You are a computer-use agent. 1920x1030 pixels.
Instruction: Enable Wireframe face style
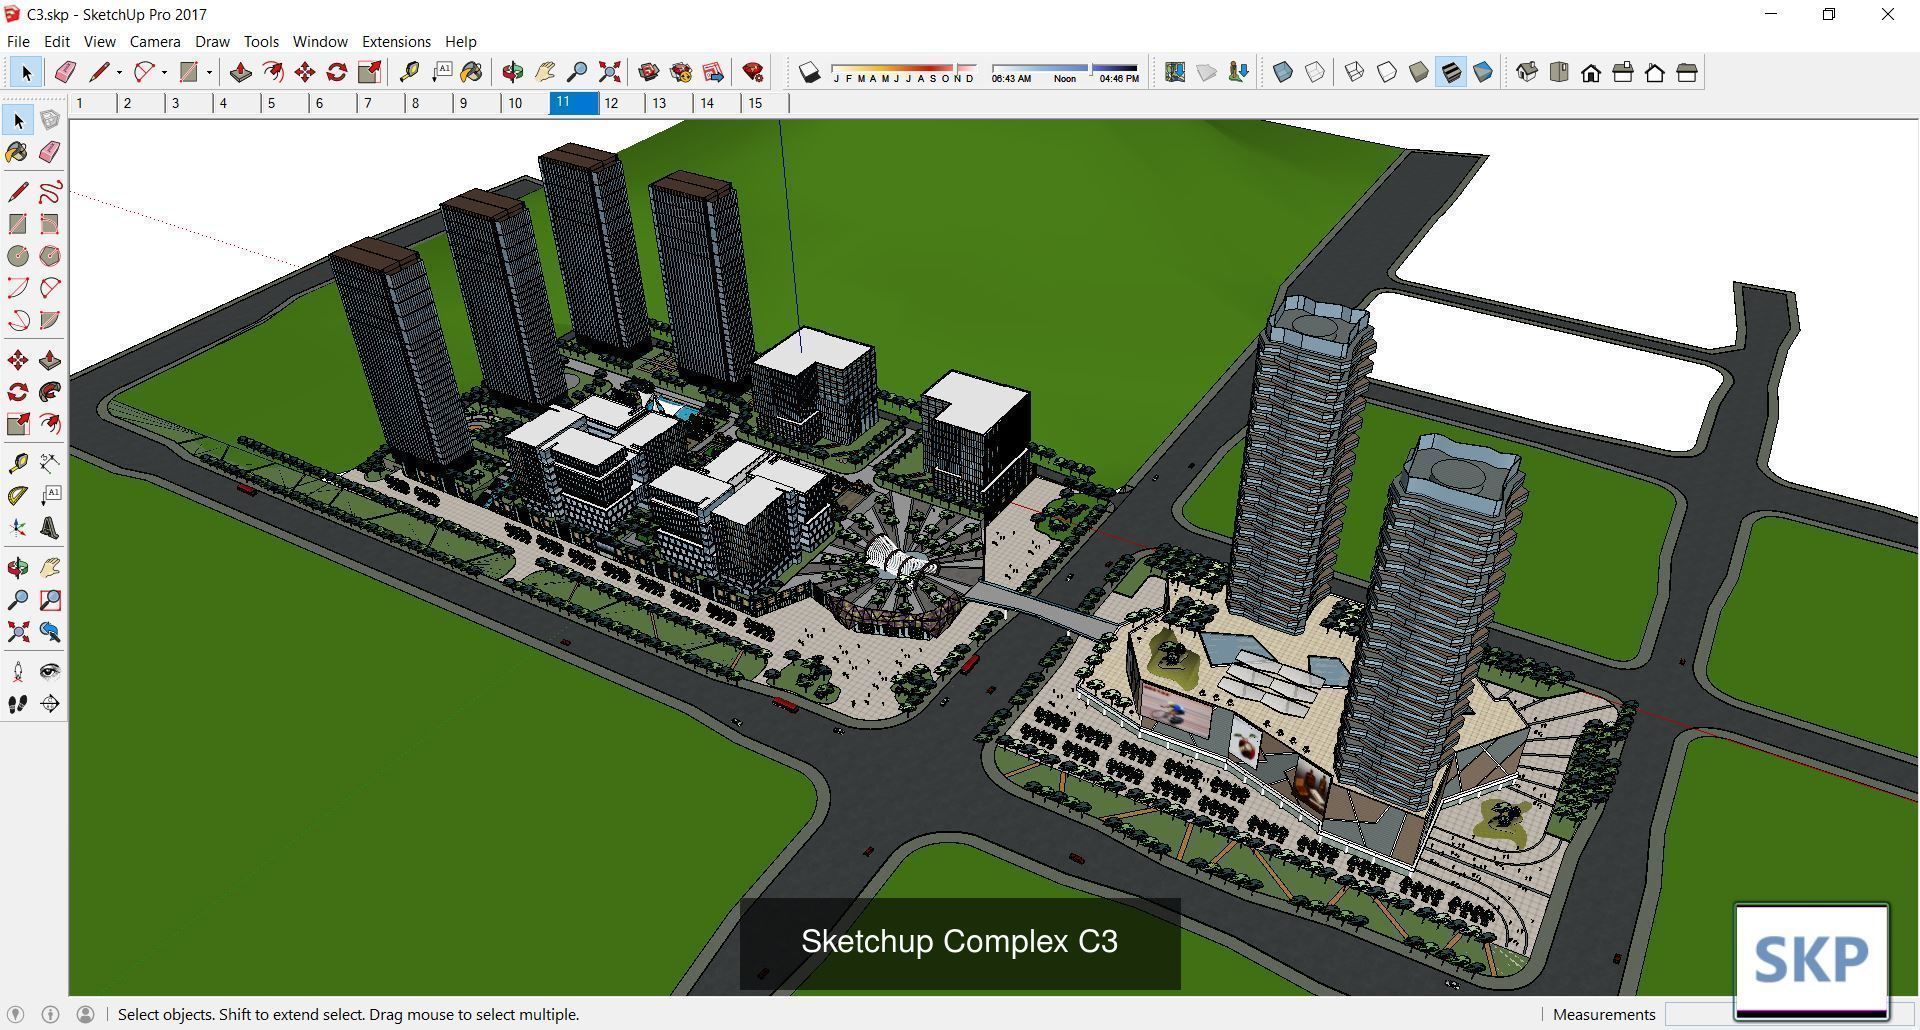(x=1355, y=72)
